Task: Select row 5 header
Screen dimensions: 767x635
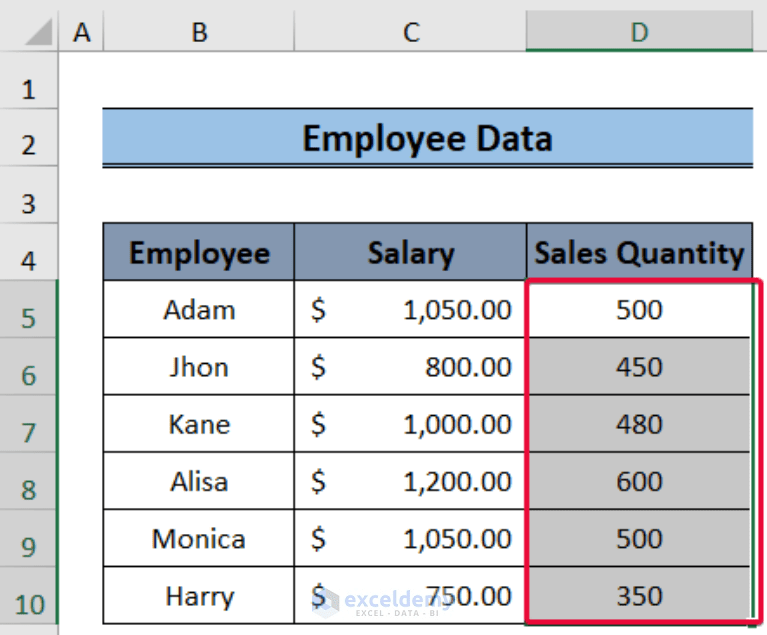Action: (x=29, y=309)
